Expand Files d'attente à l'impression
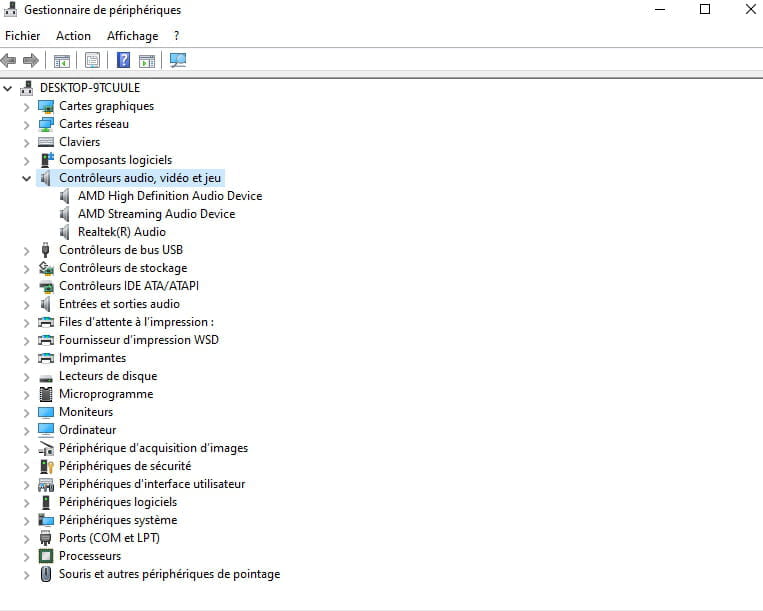The height and width of the screenshot is (611, 763). [x=26, y=323]
